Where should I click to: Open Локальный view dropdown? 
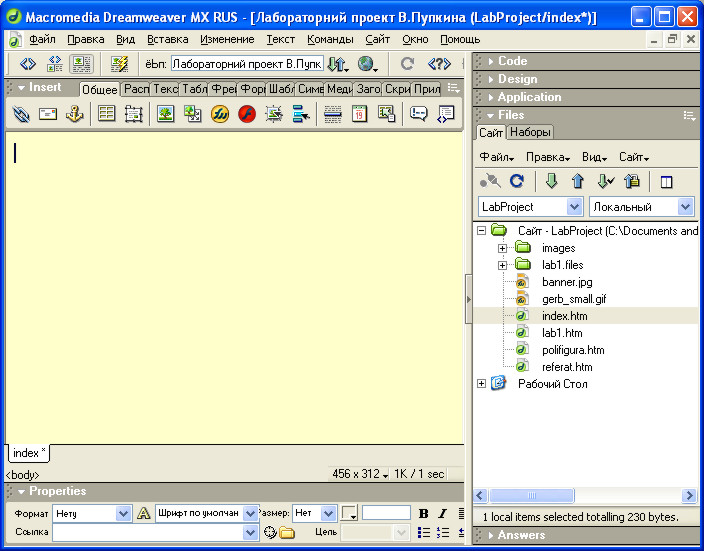(685, 207)
